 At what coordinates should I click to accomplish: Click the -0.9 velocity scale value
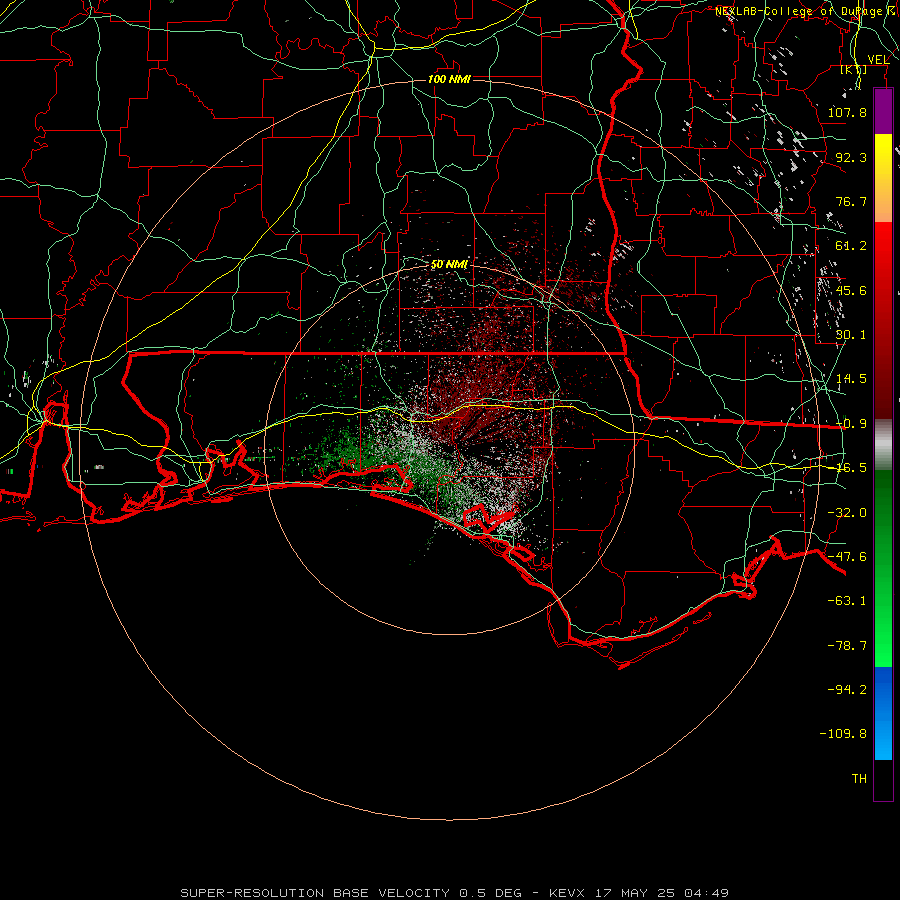click(851, 424)
